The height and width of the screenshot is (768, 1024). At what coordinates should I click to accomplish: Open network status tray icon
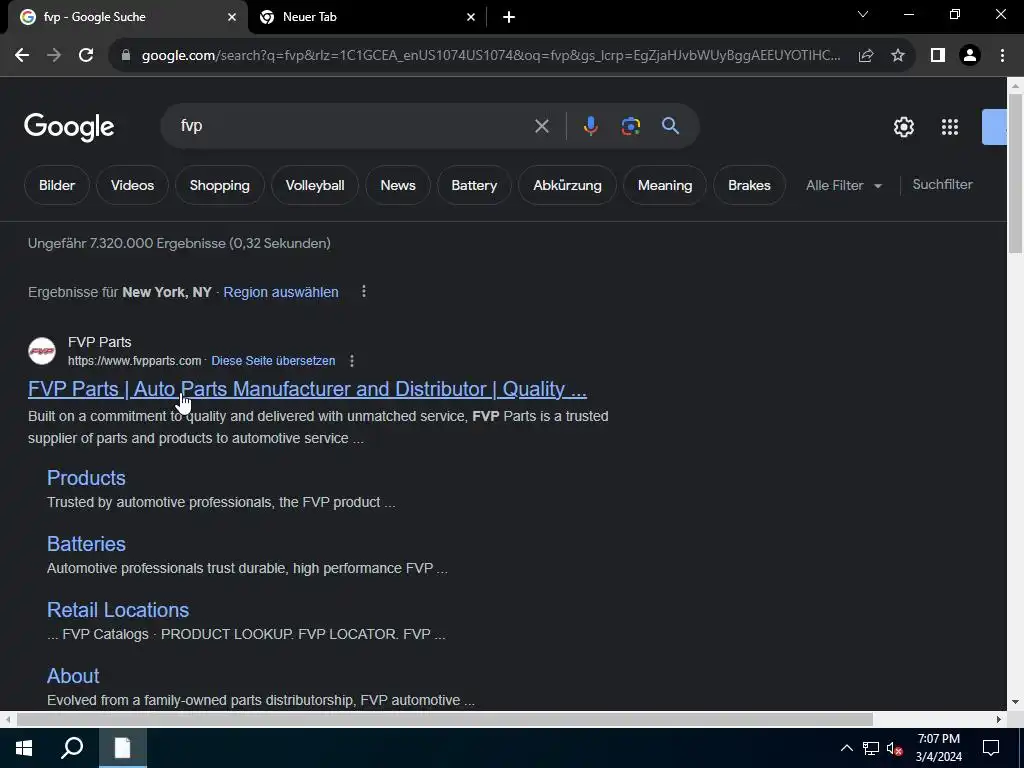(871, 748)
